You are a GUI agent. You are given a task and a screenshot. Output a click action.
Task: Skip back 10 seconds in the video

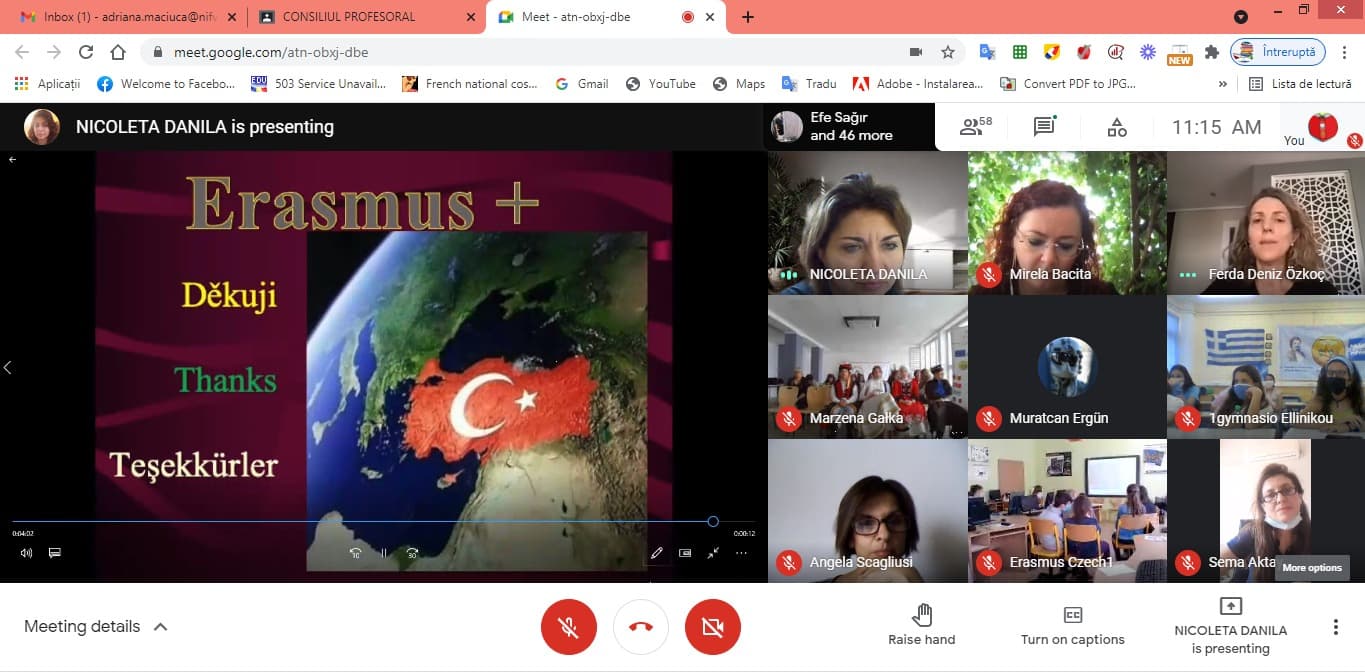tap(355, 552)
